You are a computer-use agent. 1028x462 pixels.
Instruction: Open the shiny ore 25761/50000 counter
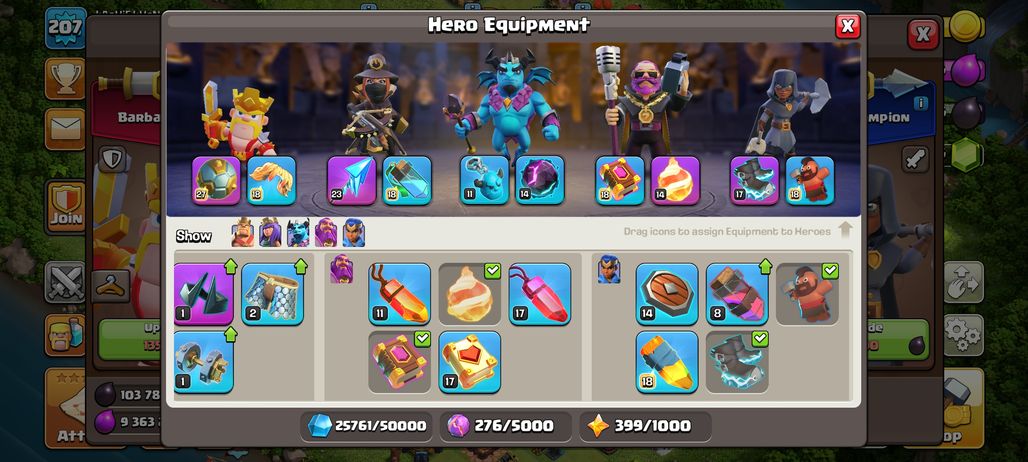pyautogui.click(x=367, y=426)
